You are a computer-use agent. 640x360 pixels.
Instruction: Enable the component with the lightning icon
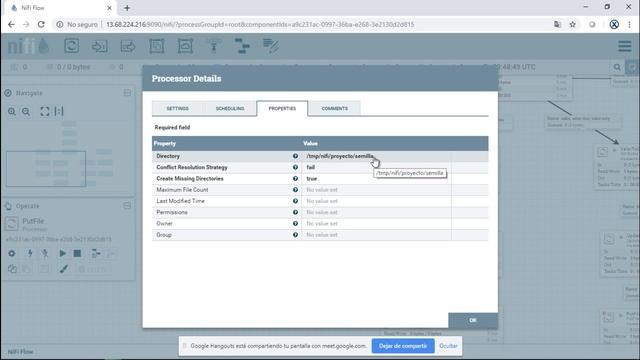point(30,253)
